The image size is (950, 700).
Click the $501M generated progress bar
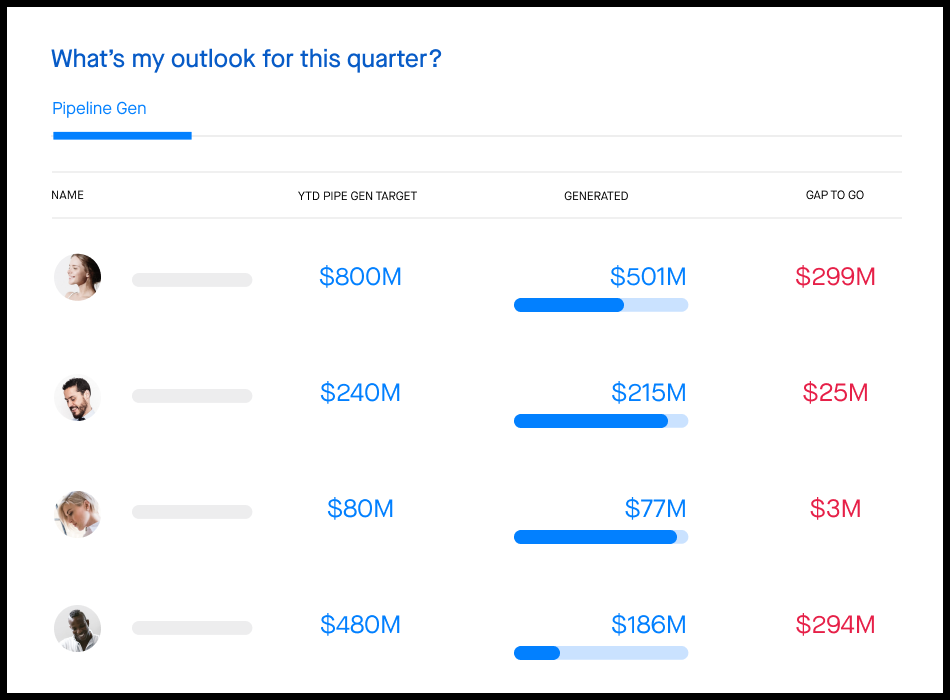click(600, 305)
